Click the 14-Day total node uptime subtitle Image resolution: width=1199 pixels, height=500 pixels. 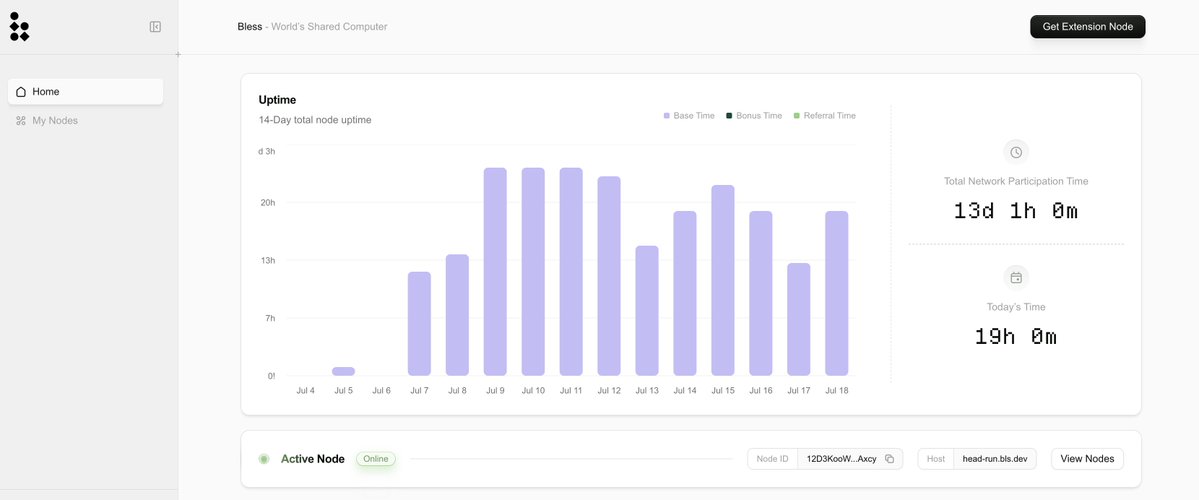pos(315,120)
